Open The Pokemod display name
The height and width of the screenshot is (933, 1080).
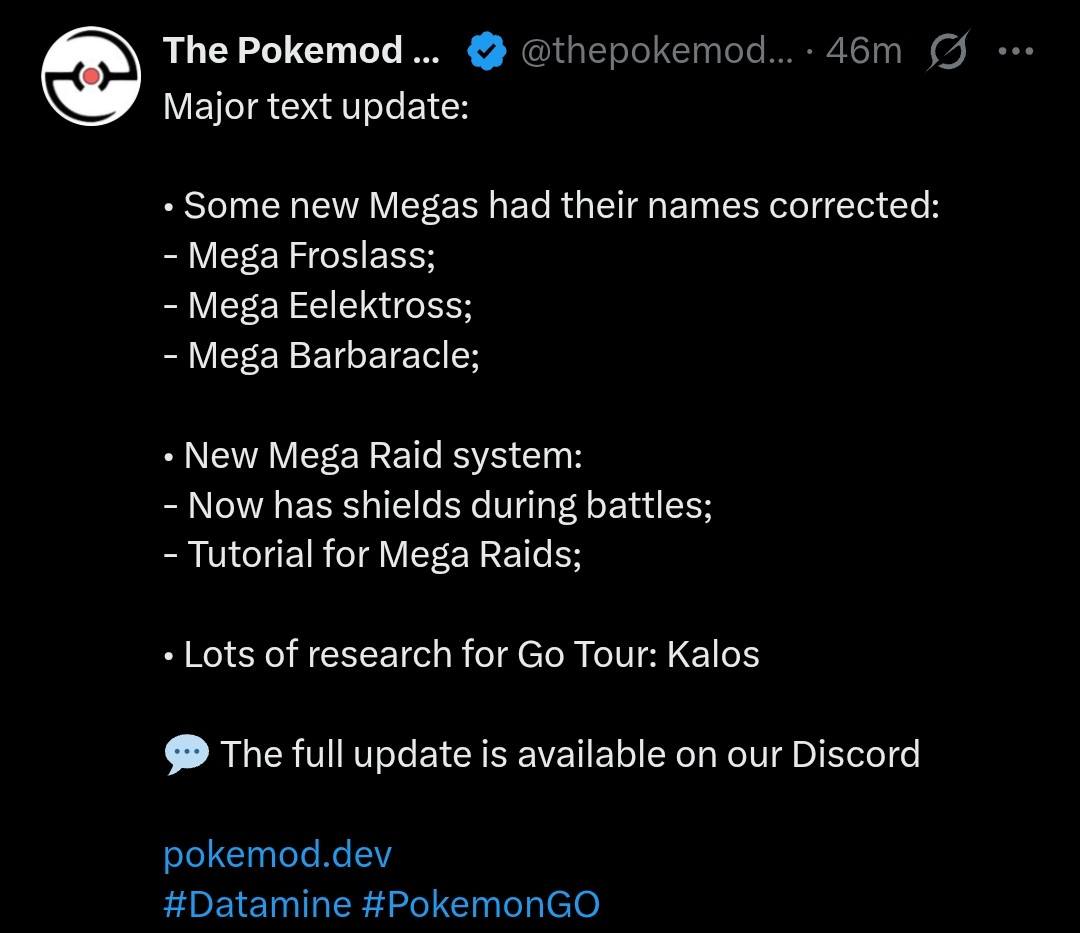(x=300, y=51)
